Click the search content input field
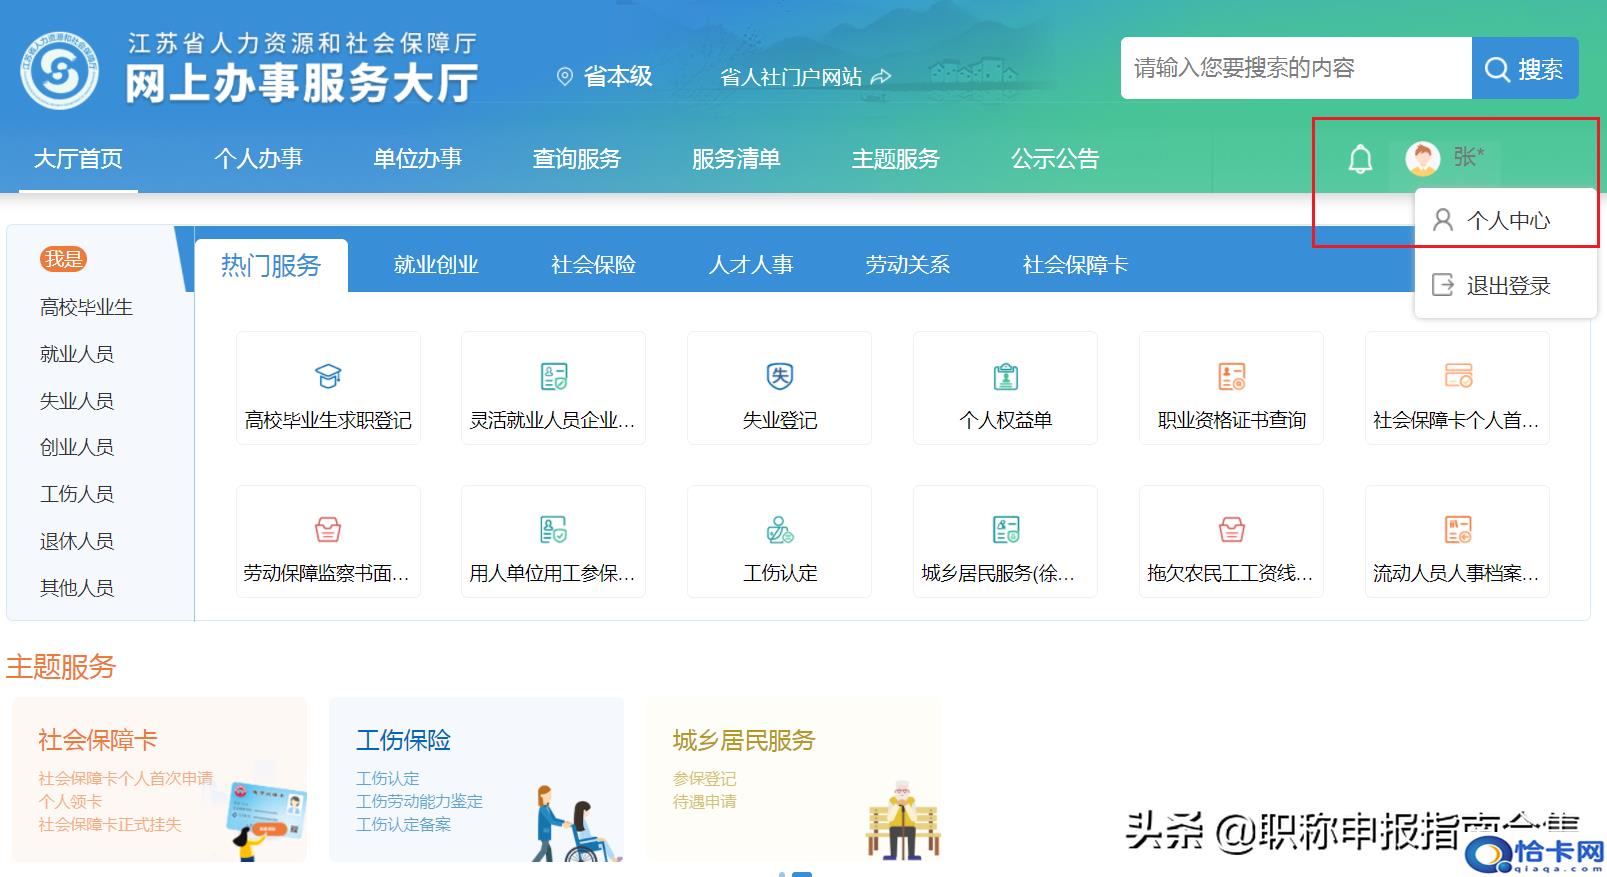Image resolution: width=1607 pixels, height=877 pixels. pyautogui.click(x=1295, y=68)
